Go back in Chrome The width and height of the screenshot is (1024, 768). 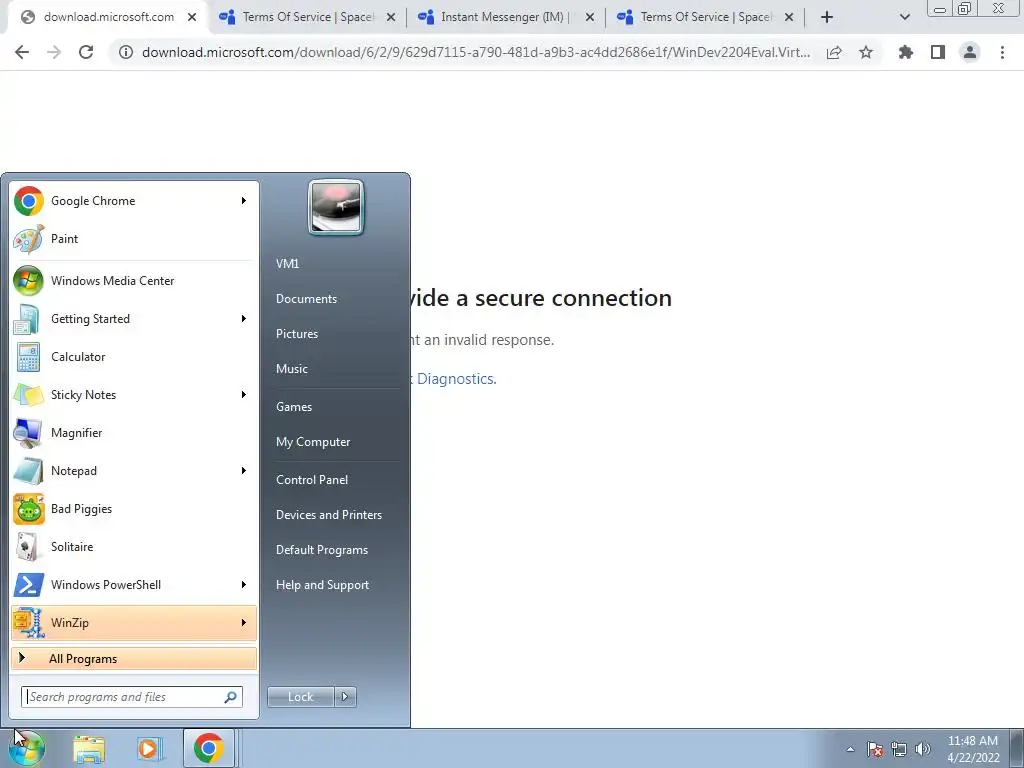point(22,52)
